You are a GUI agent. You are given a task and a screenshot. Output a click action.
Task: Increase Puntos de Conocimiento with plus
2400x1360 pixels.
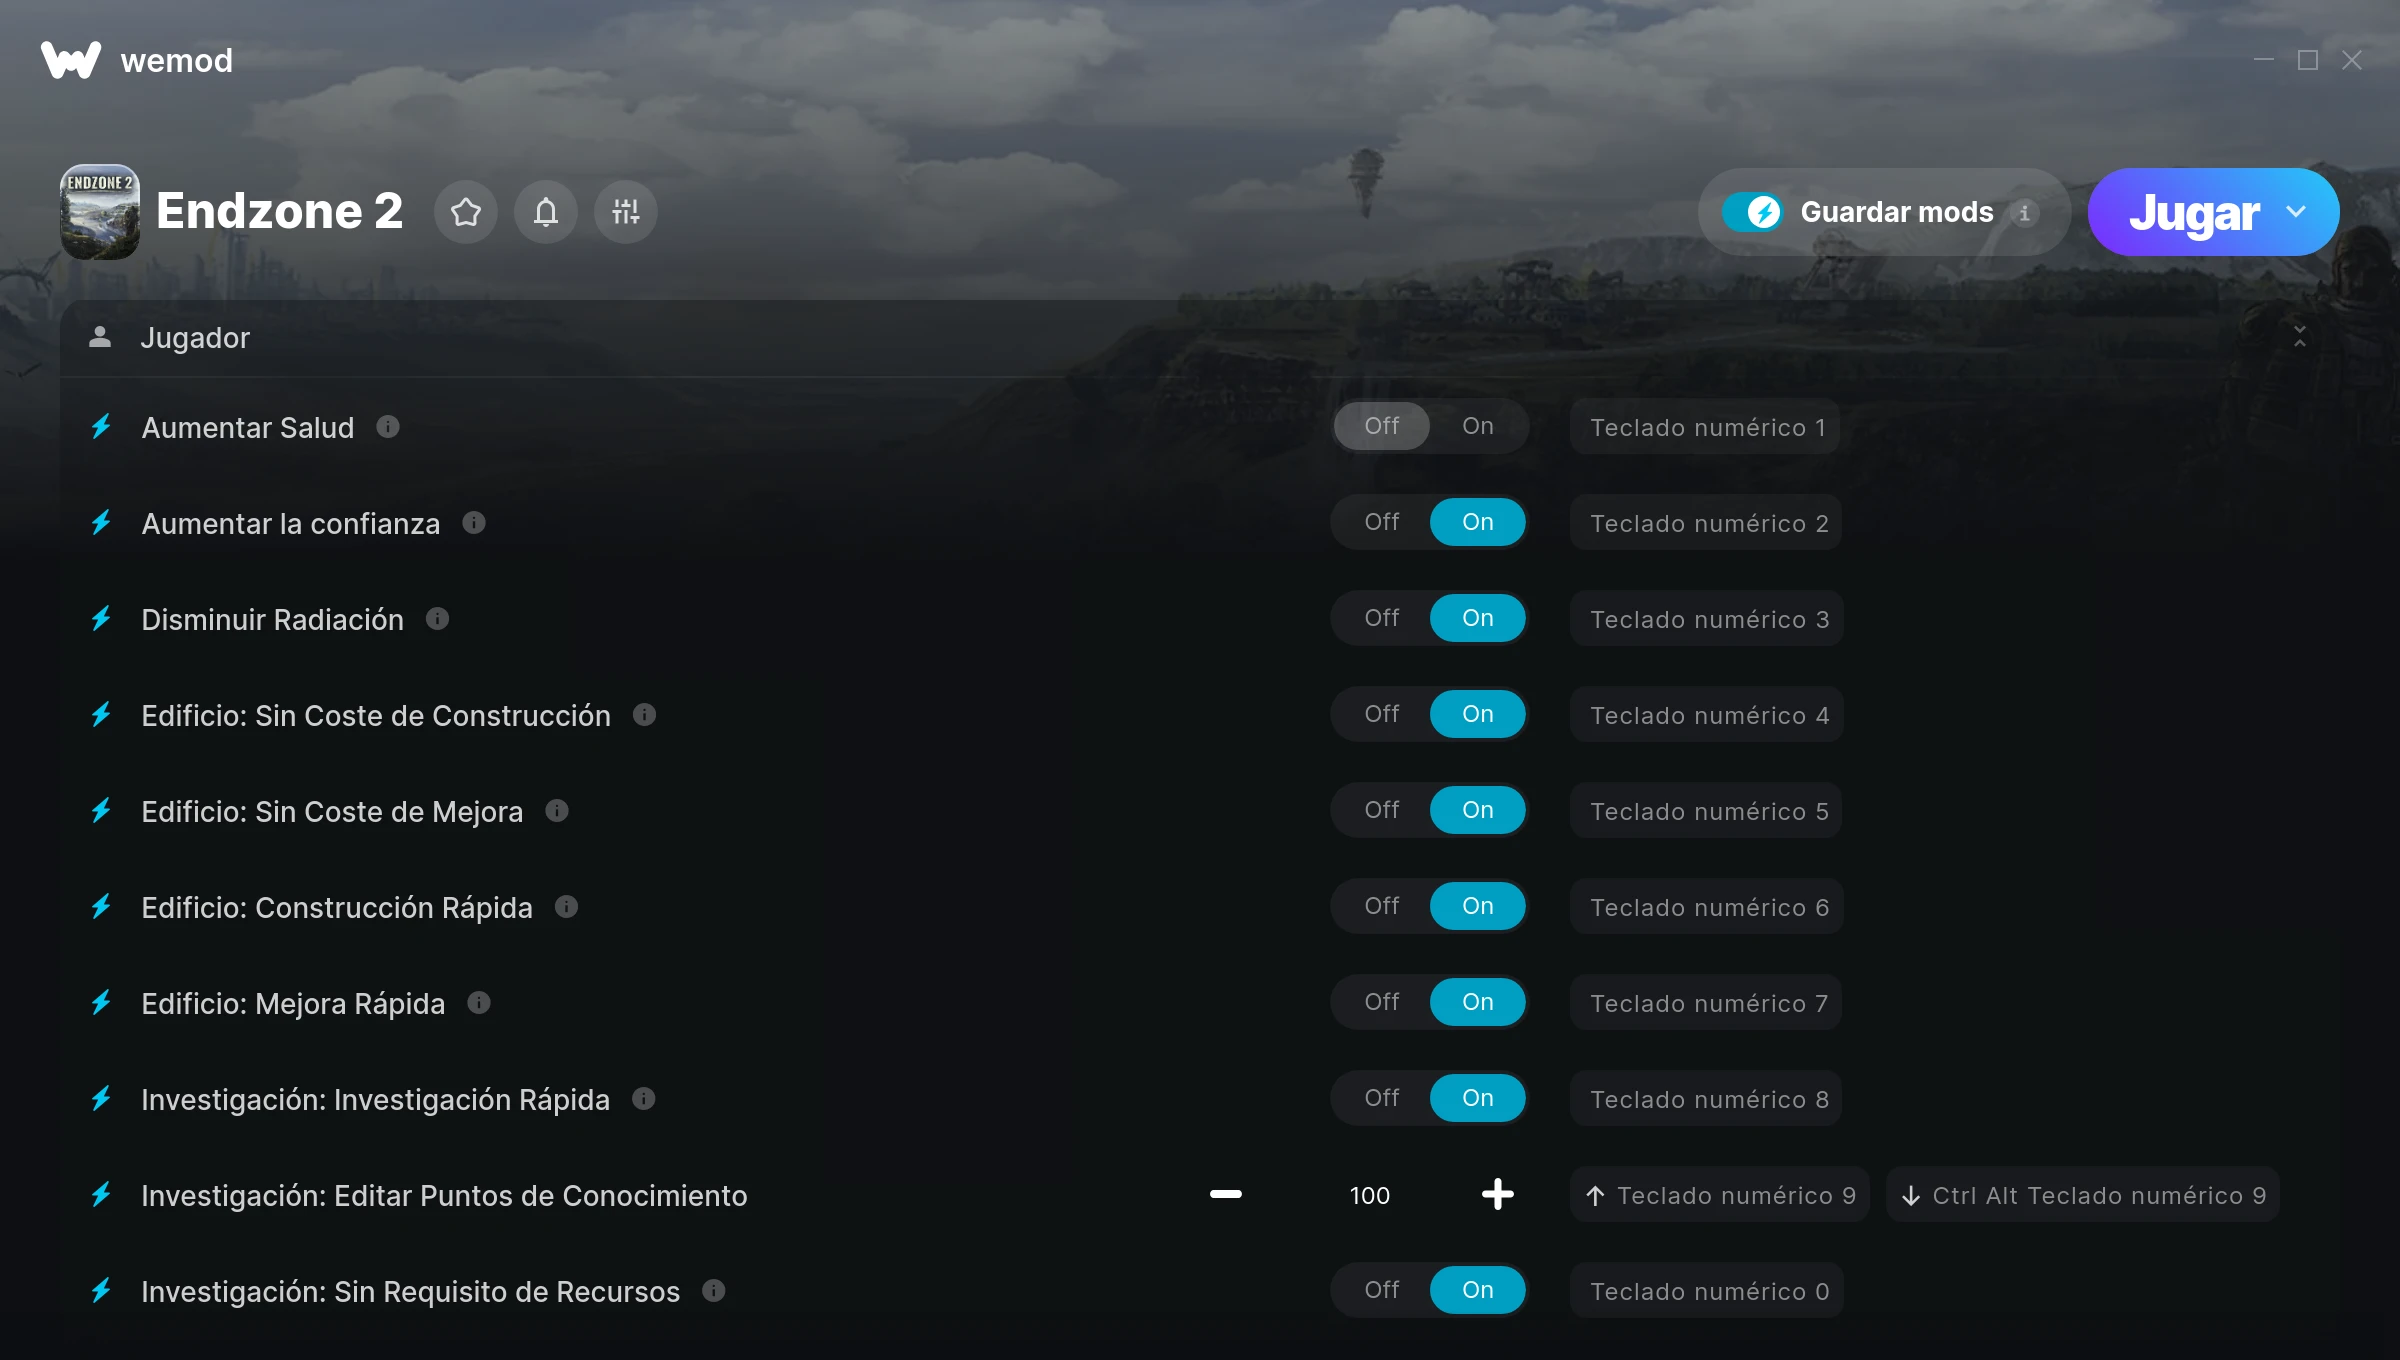[x=1498, y=1195]
